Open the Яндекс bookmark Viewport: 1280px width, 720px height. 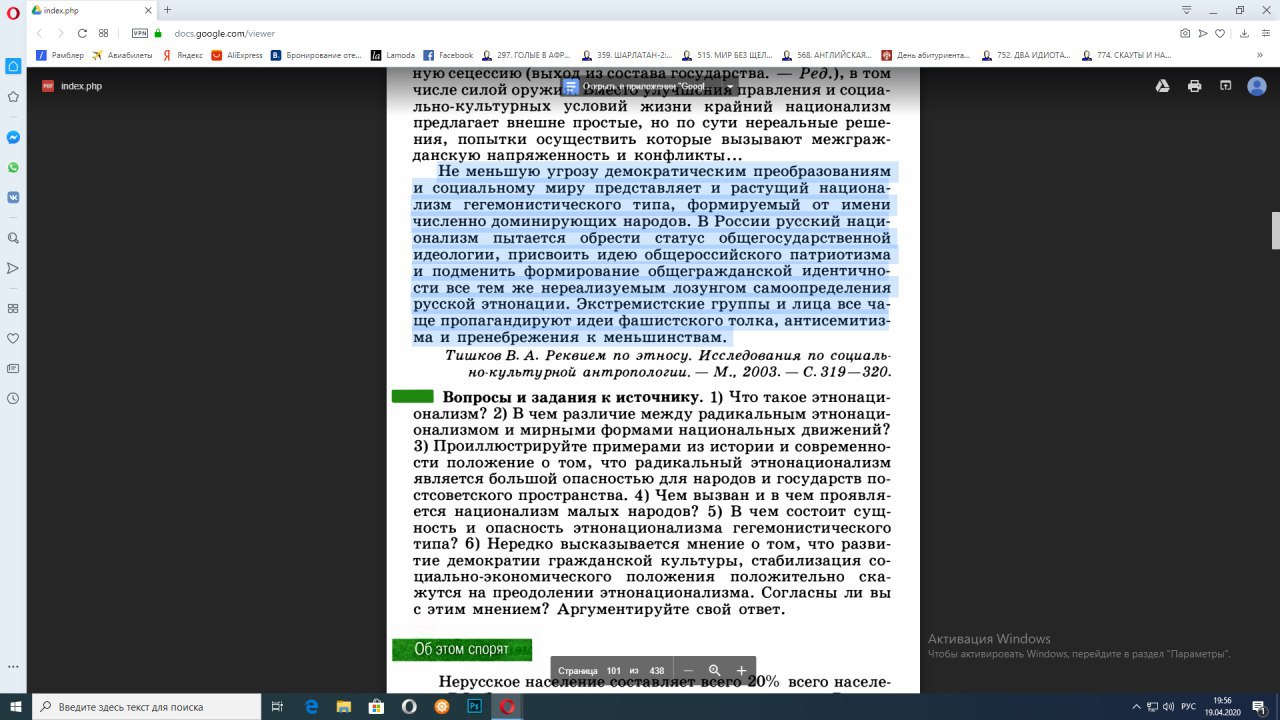point(182,55)
